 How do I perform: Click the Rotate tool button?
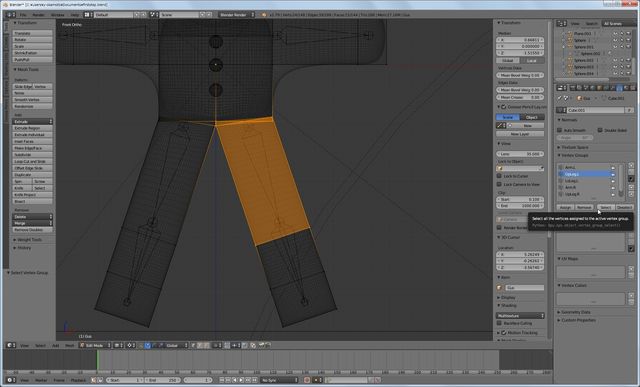[x=32, y=40]
